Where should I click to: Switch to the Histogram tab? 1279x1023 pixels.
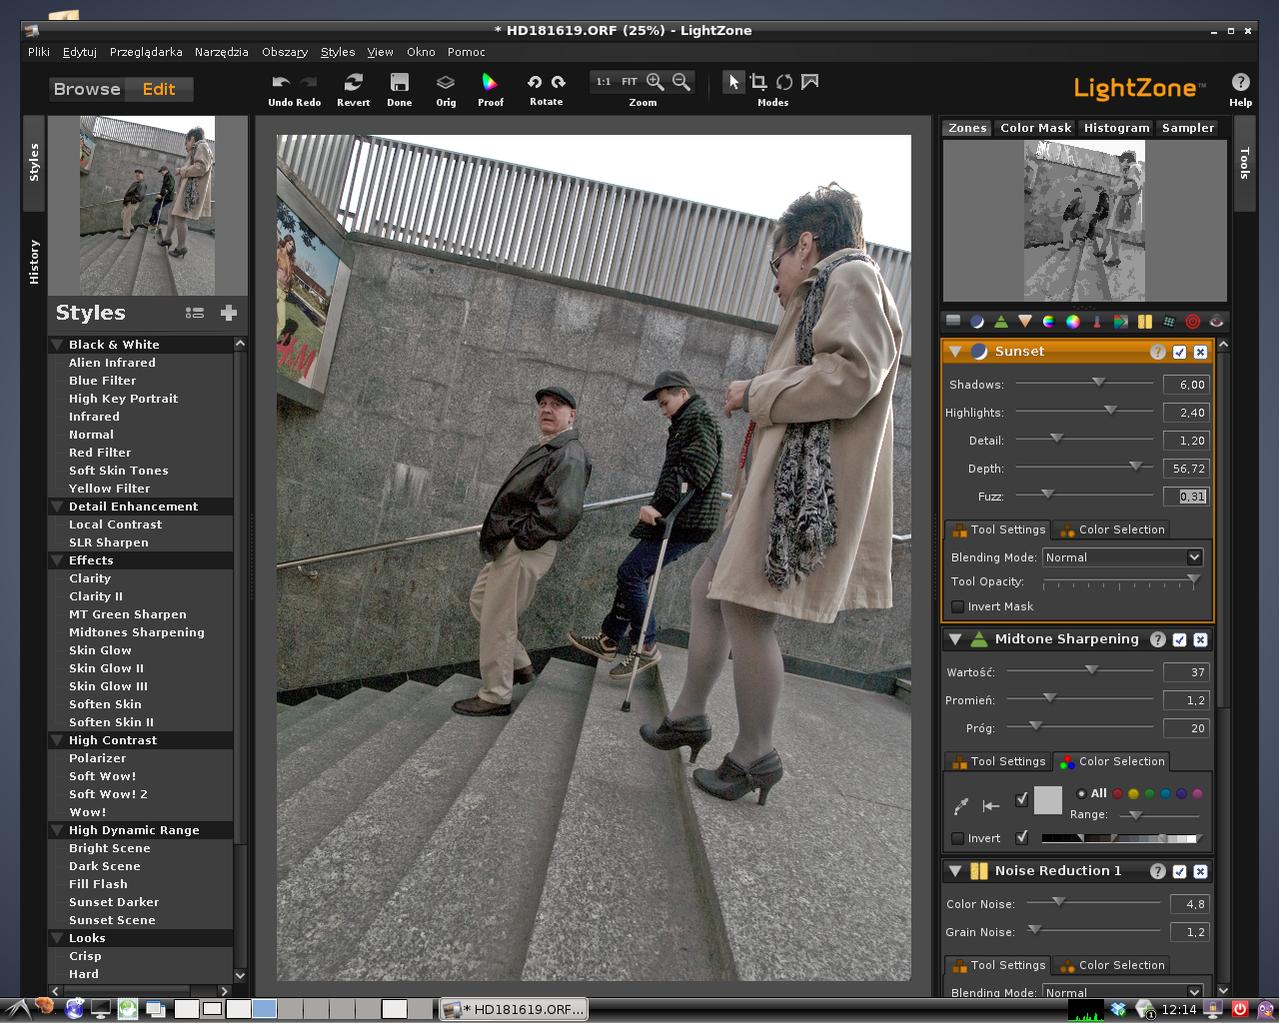[1116, 128]
